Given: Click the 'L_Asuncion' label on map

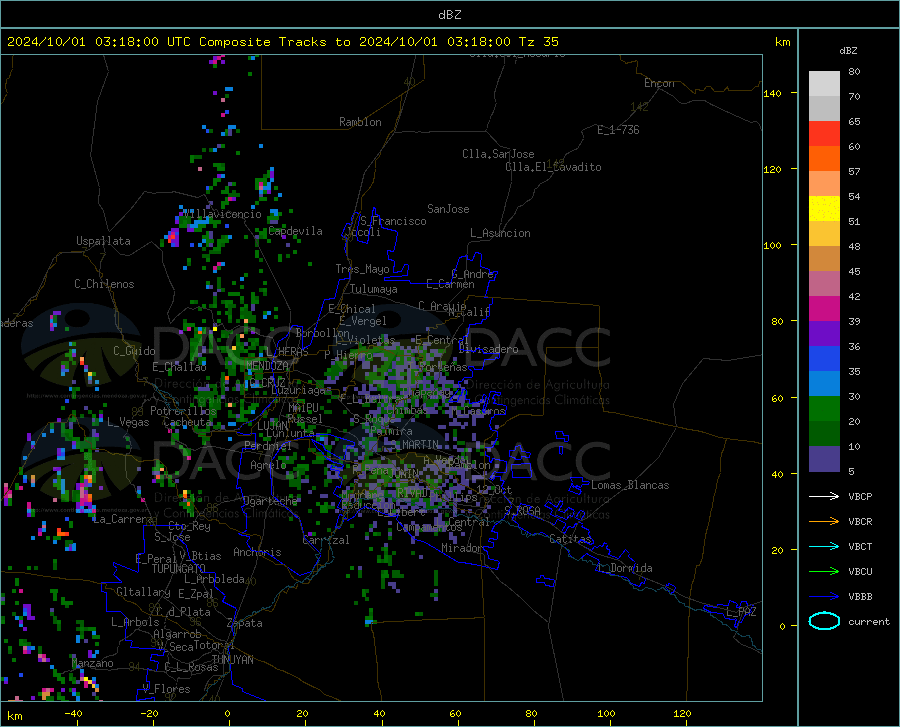Looking at the screenshot, I should pyautogui.click(x=500, y=233).
